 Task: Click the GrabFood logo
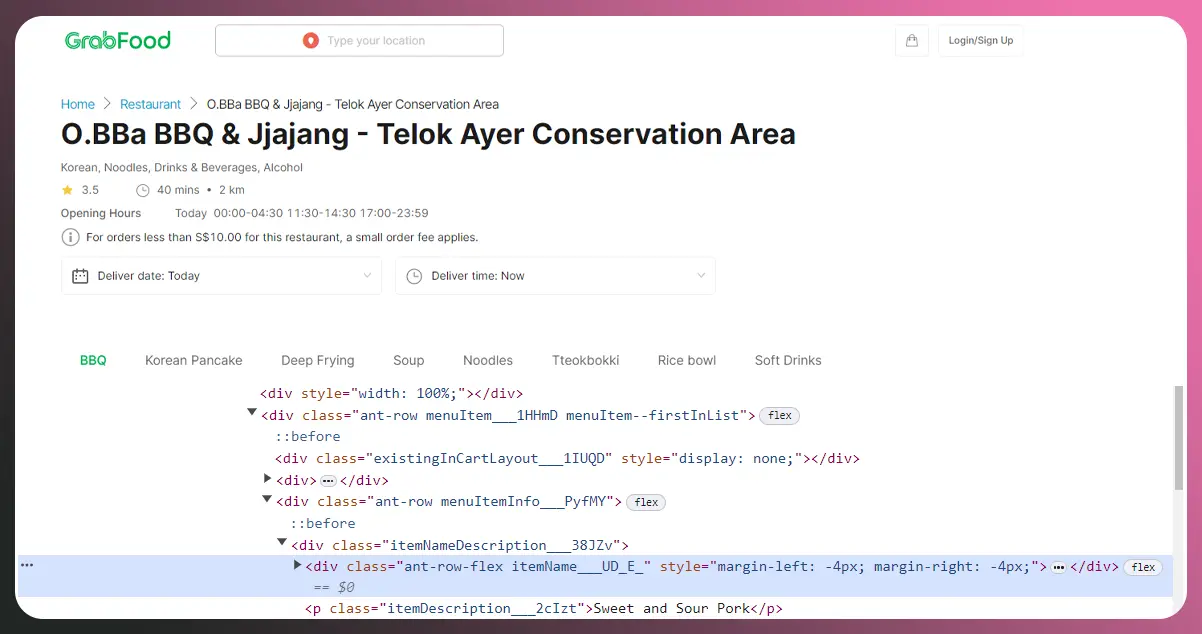[x=118, y=41]
